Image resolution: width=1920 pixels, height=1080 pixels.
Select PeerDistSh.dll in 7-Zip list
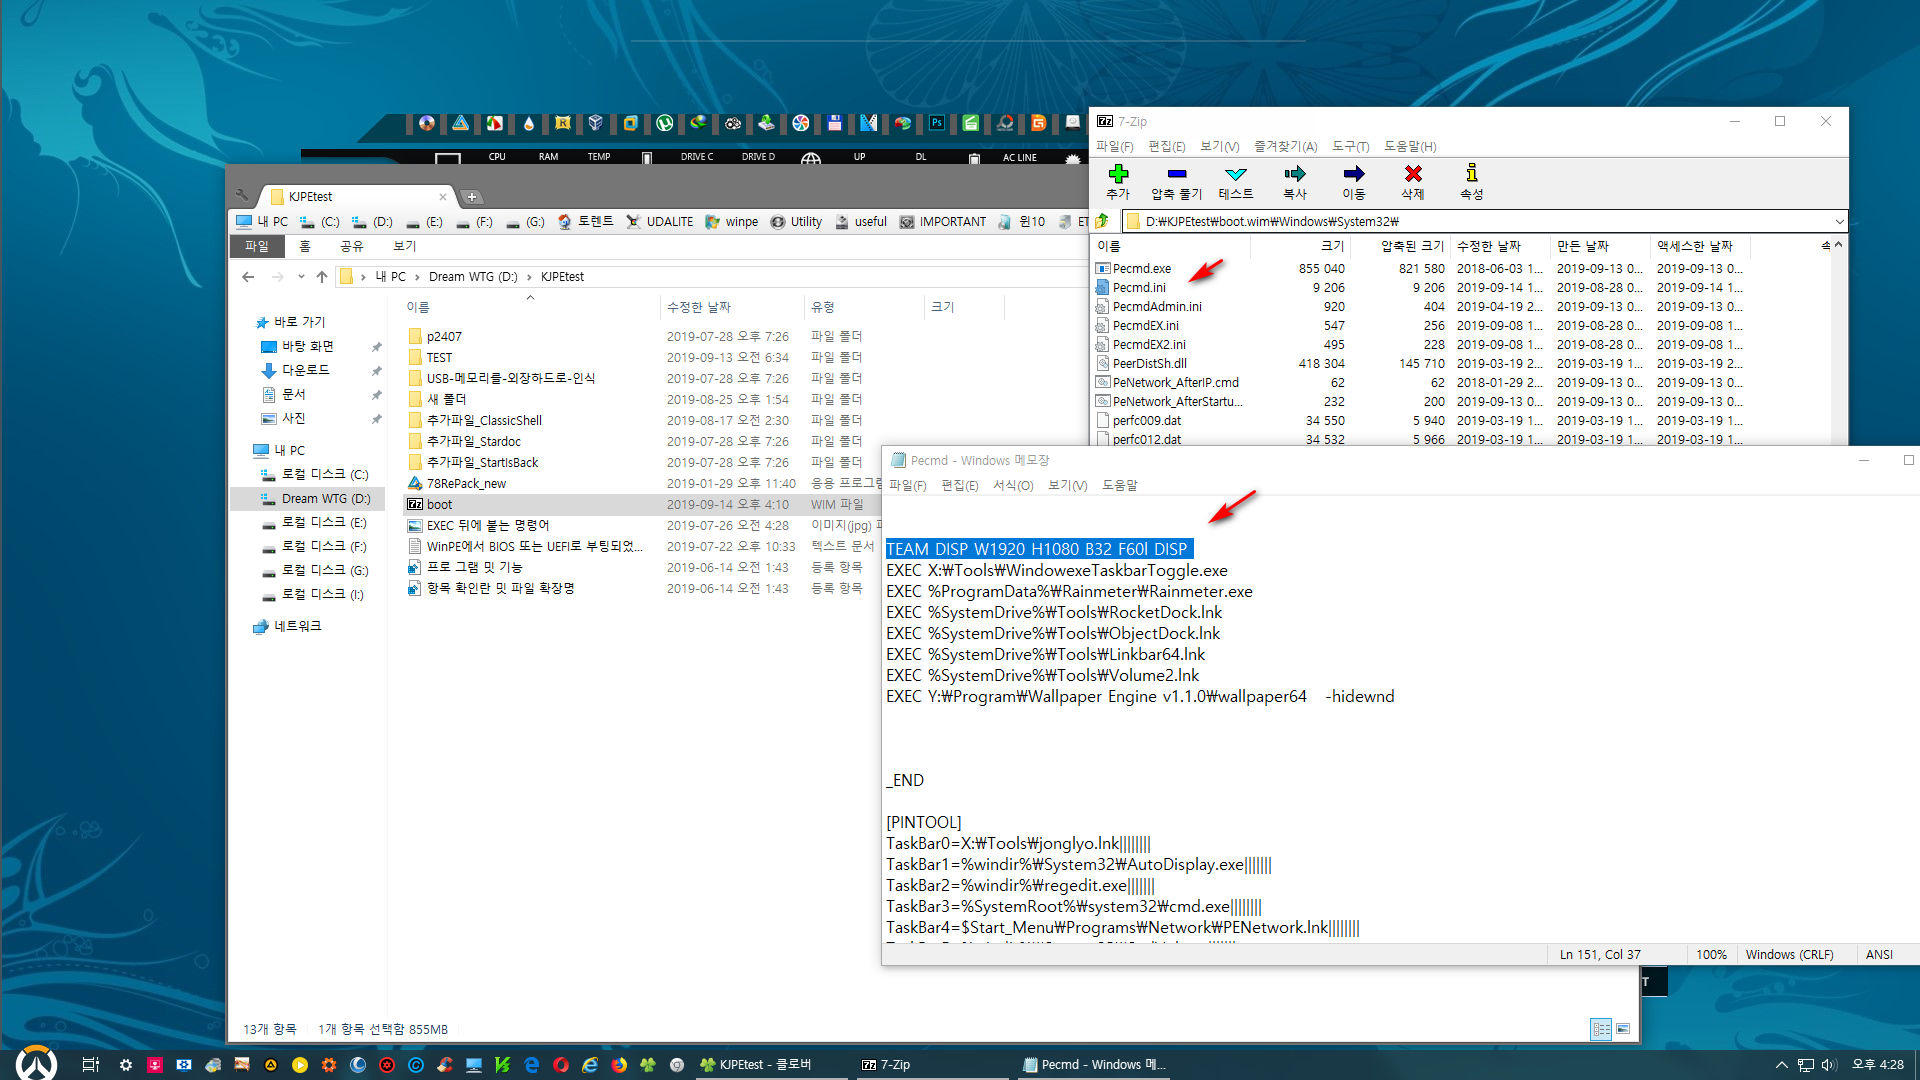pos(1150,364)
